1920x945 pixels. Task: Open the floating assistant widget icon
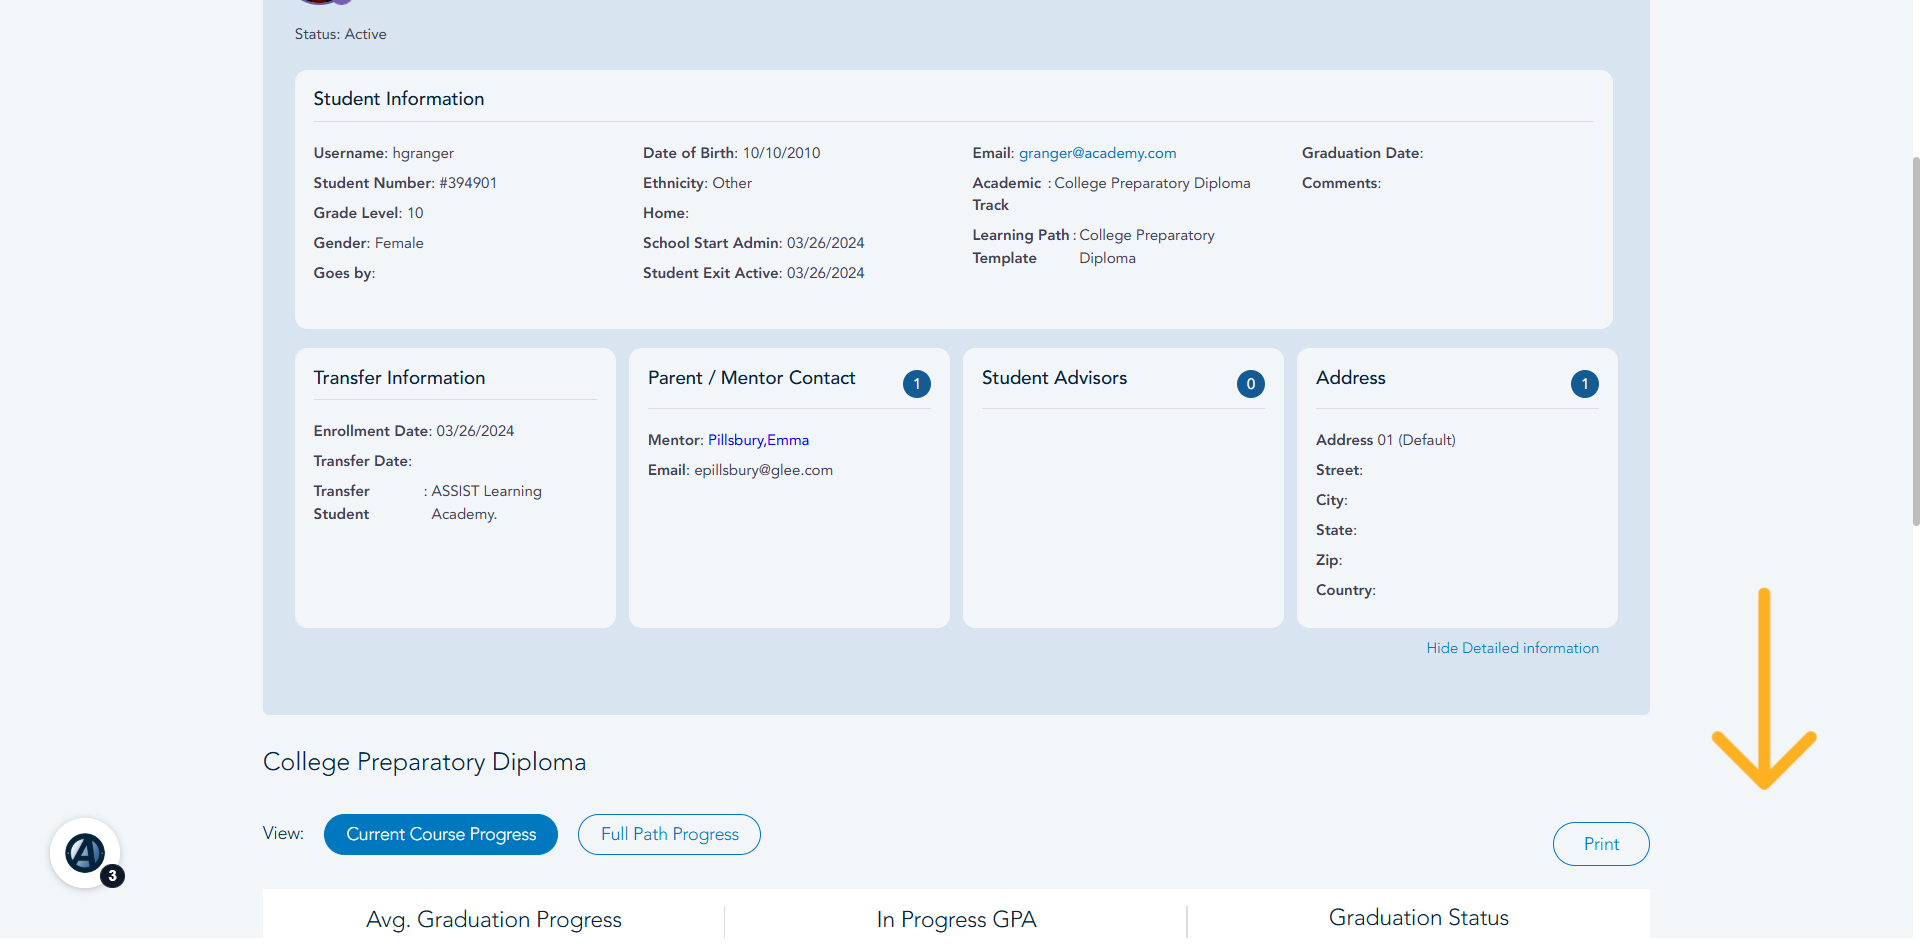coord(85,853)
